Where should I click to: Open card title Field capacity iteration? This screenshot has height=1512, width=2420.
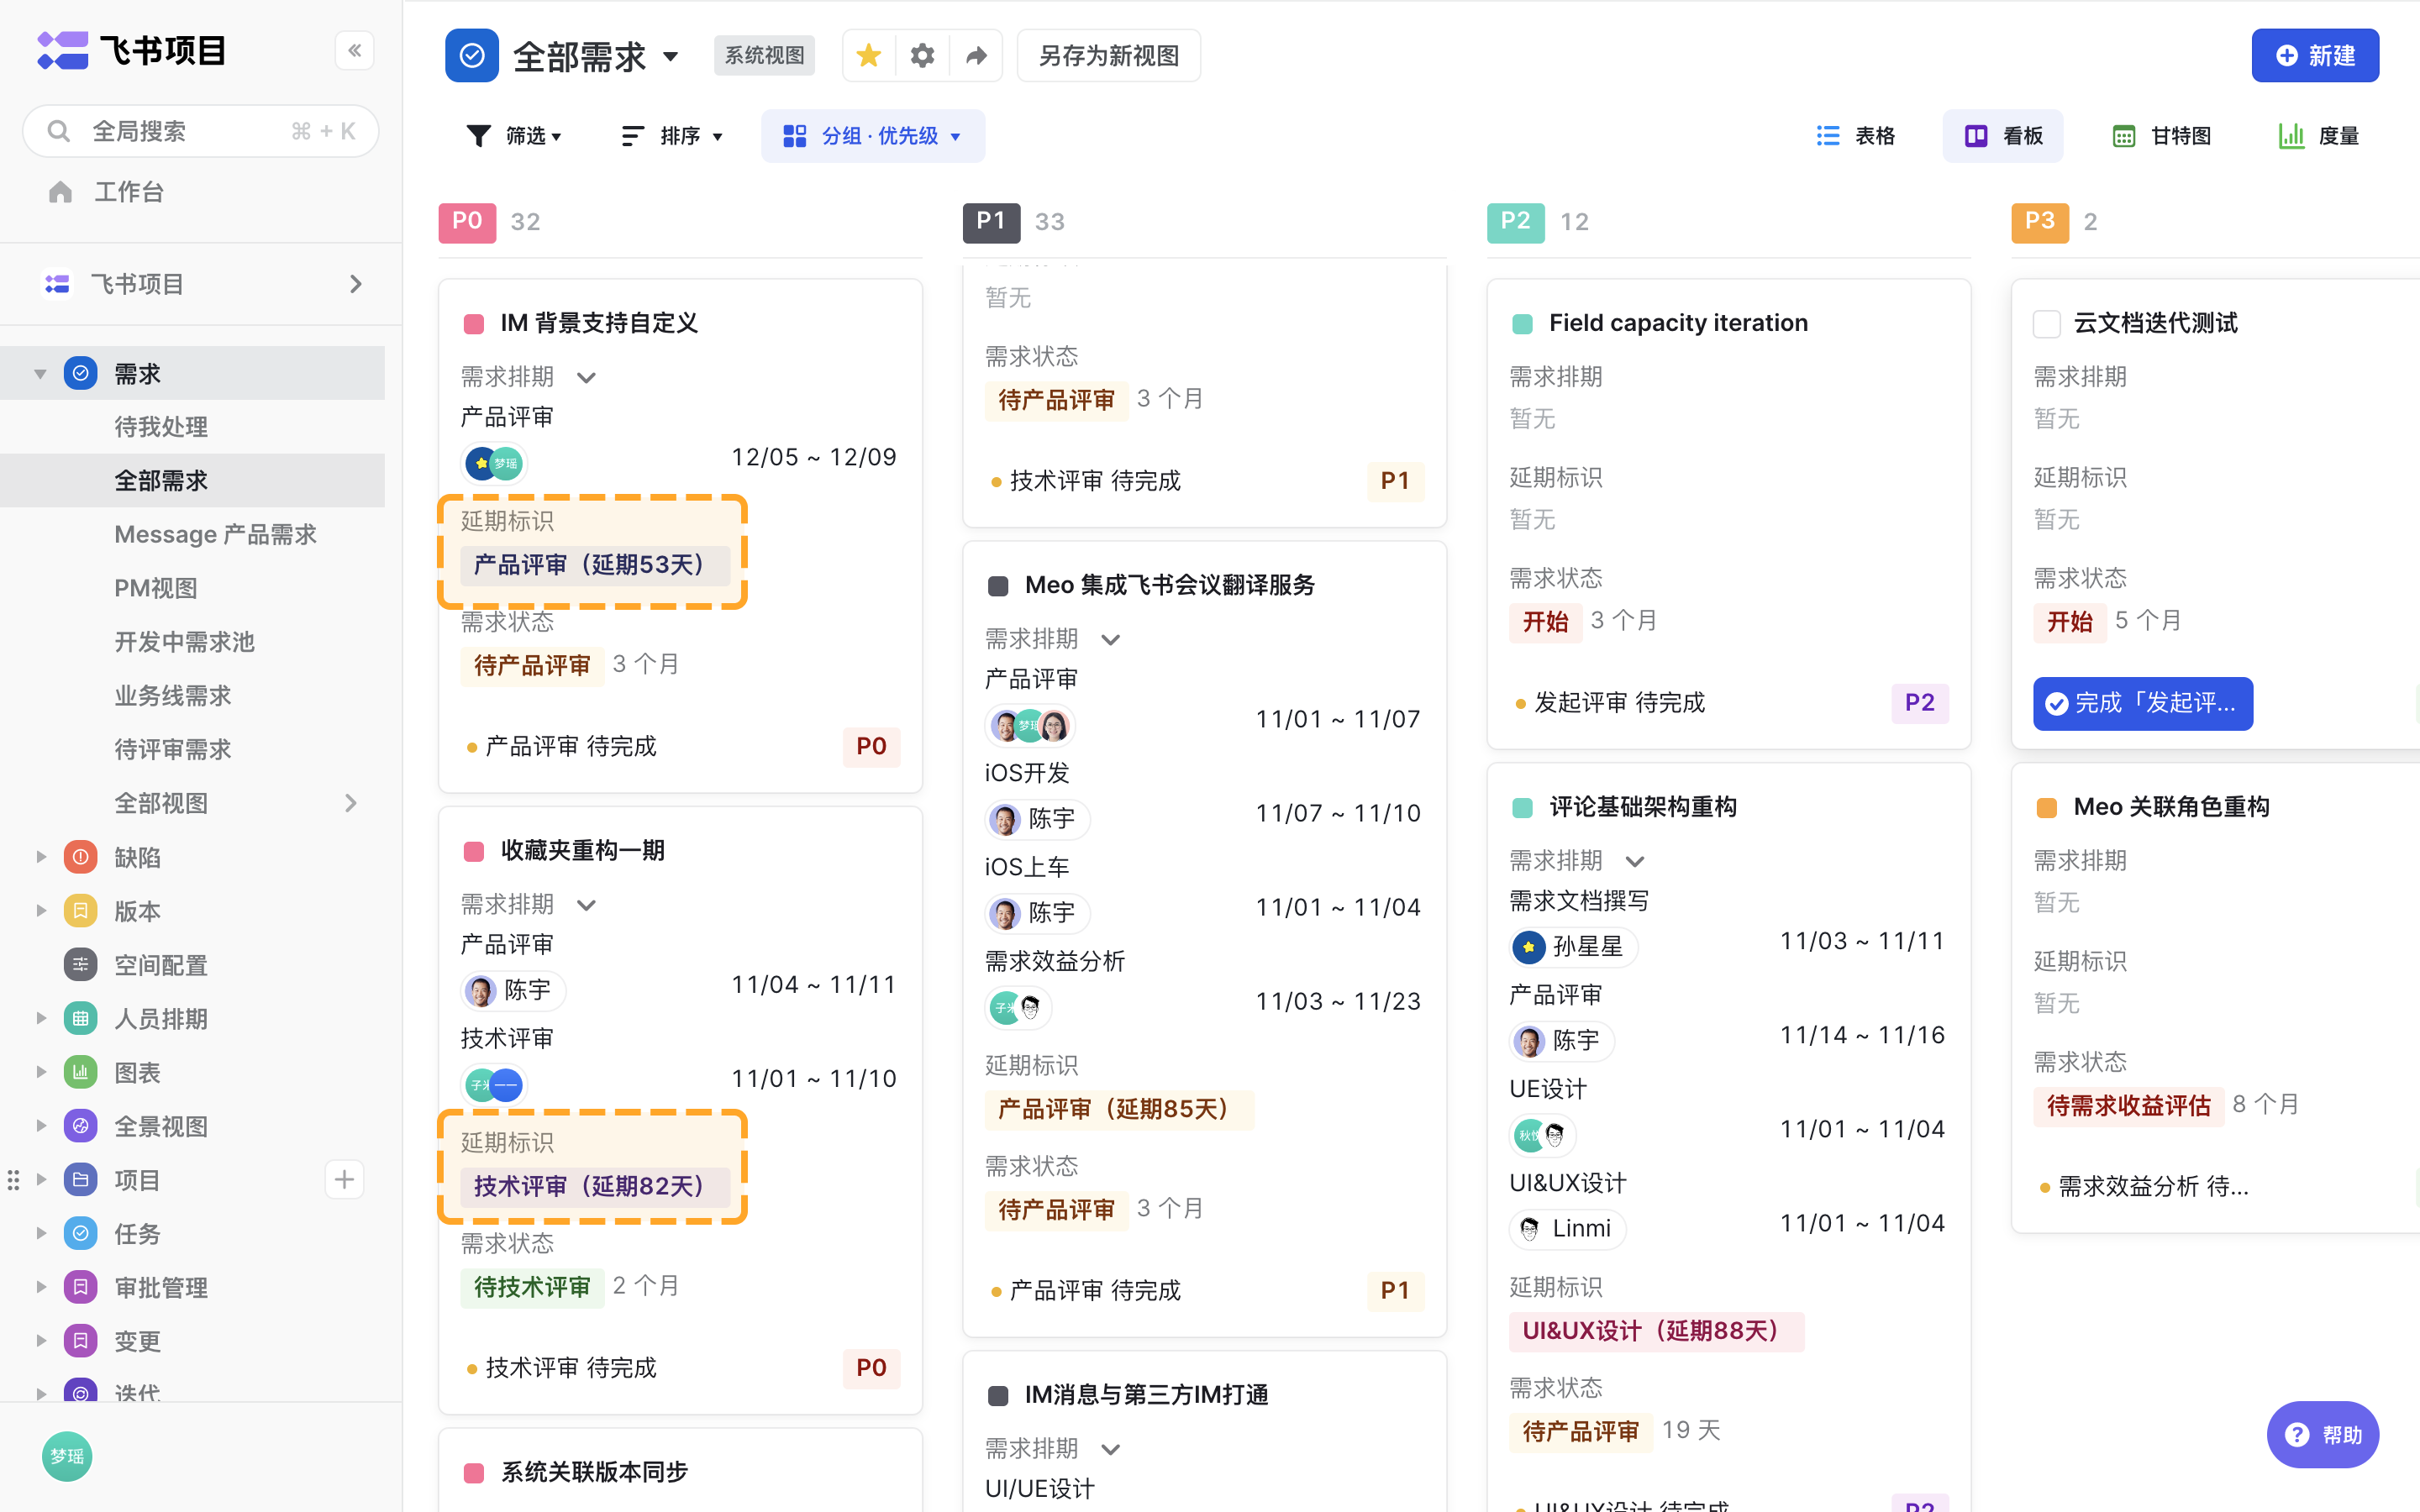coord(1678,323)
